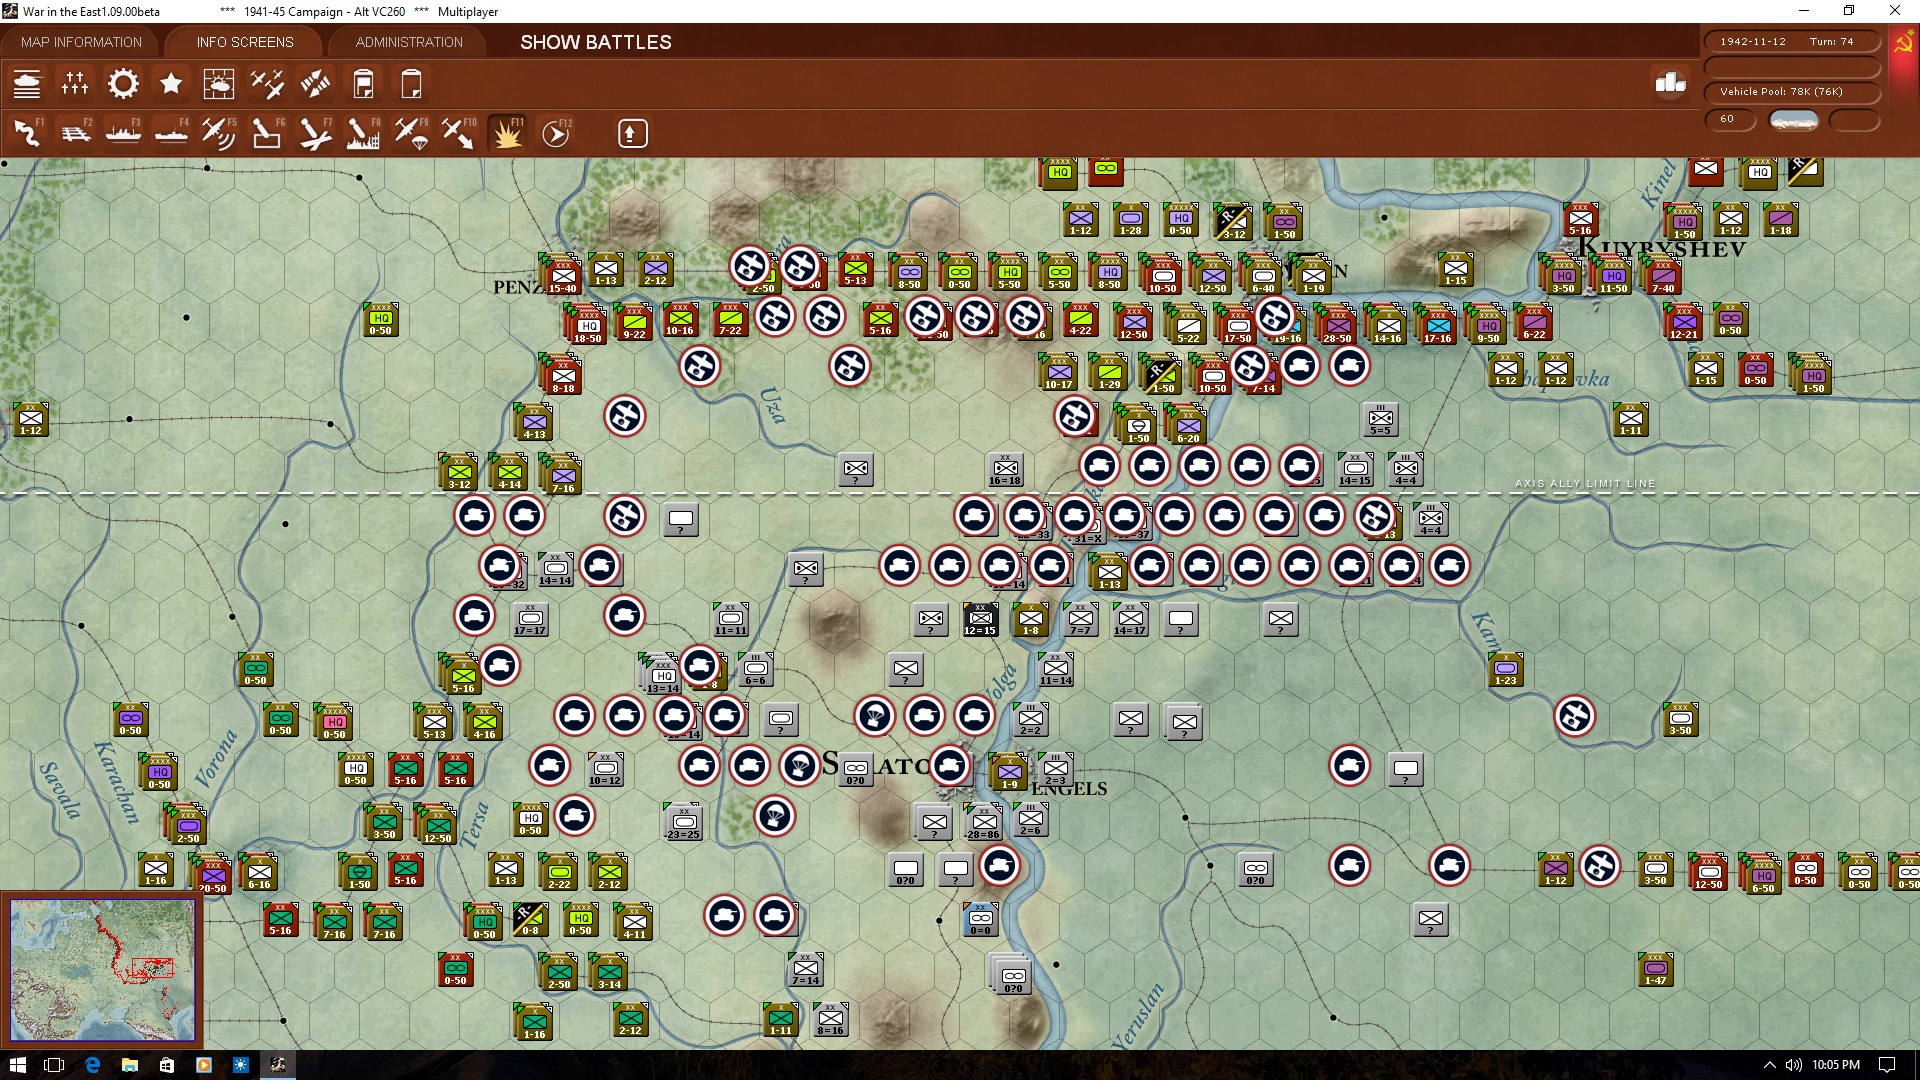Select F7 bomb airfield mode
Image resolution: width=1920 pixels, height=1080 pixels.
coord(315,133)
